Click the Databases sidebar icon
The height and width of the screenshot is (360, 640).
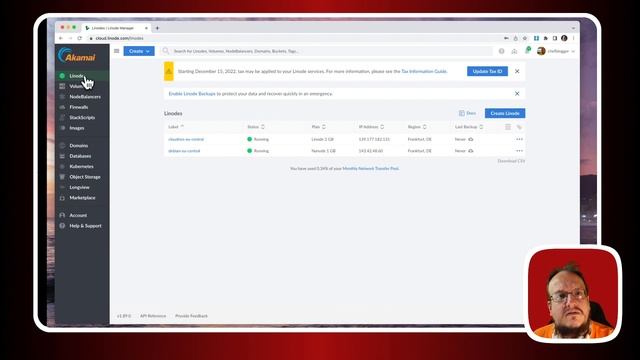(62, 156)
